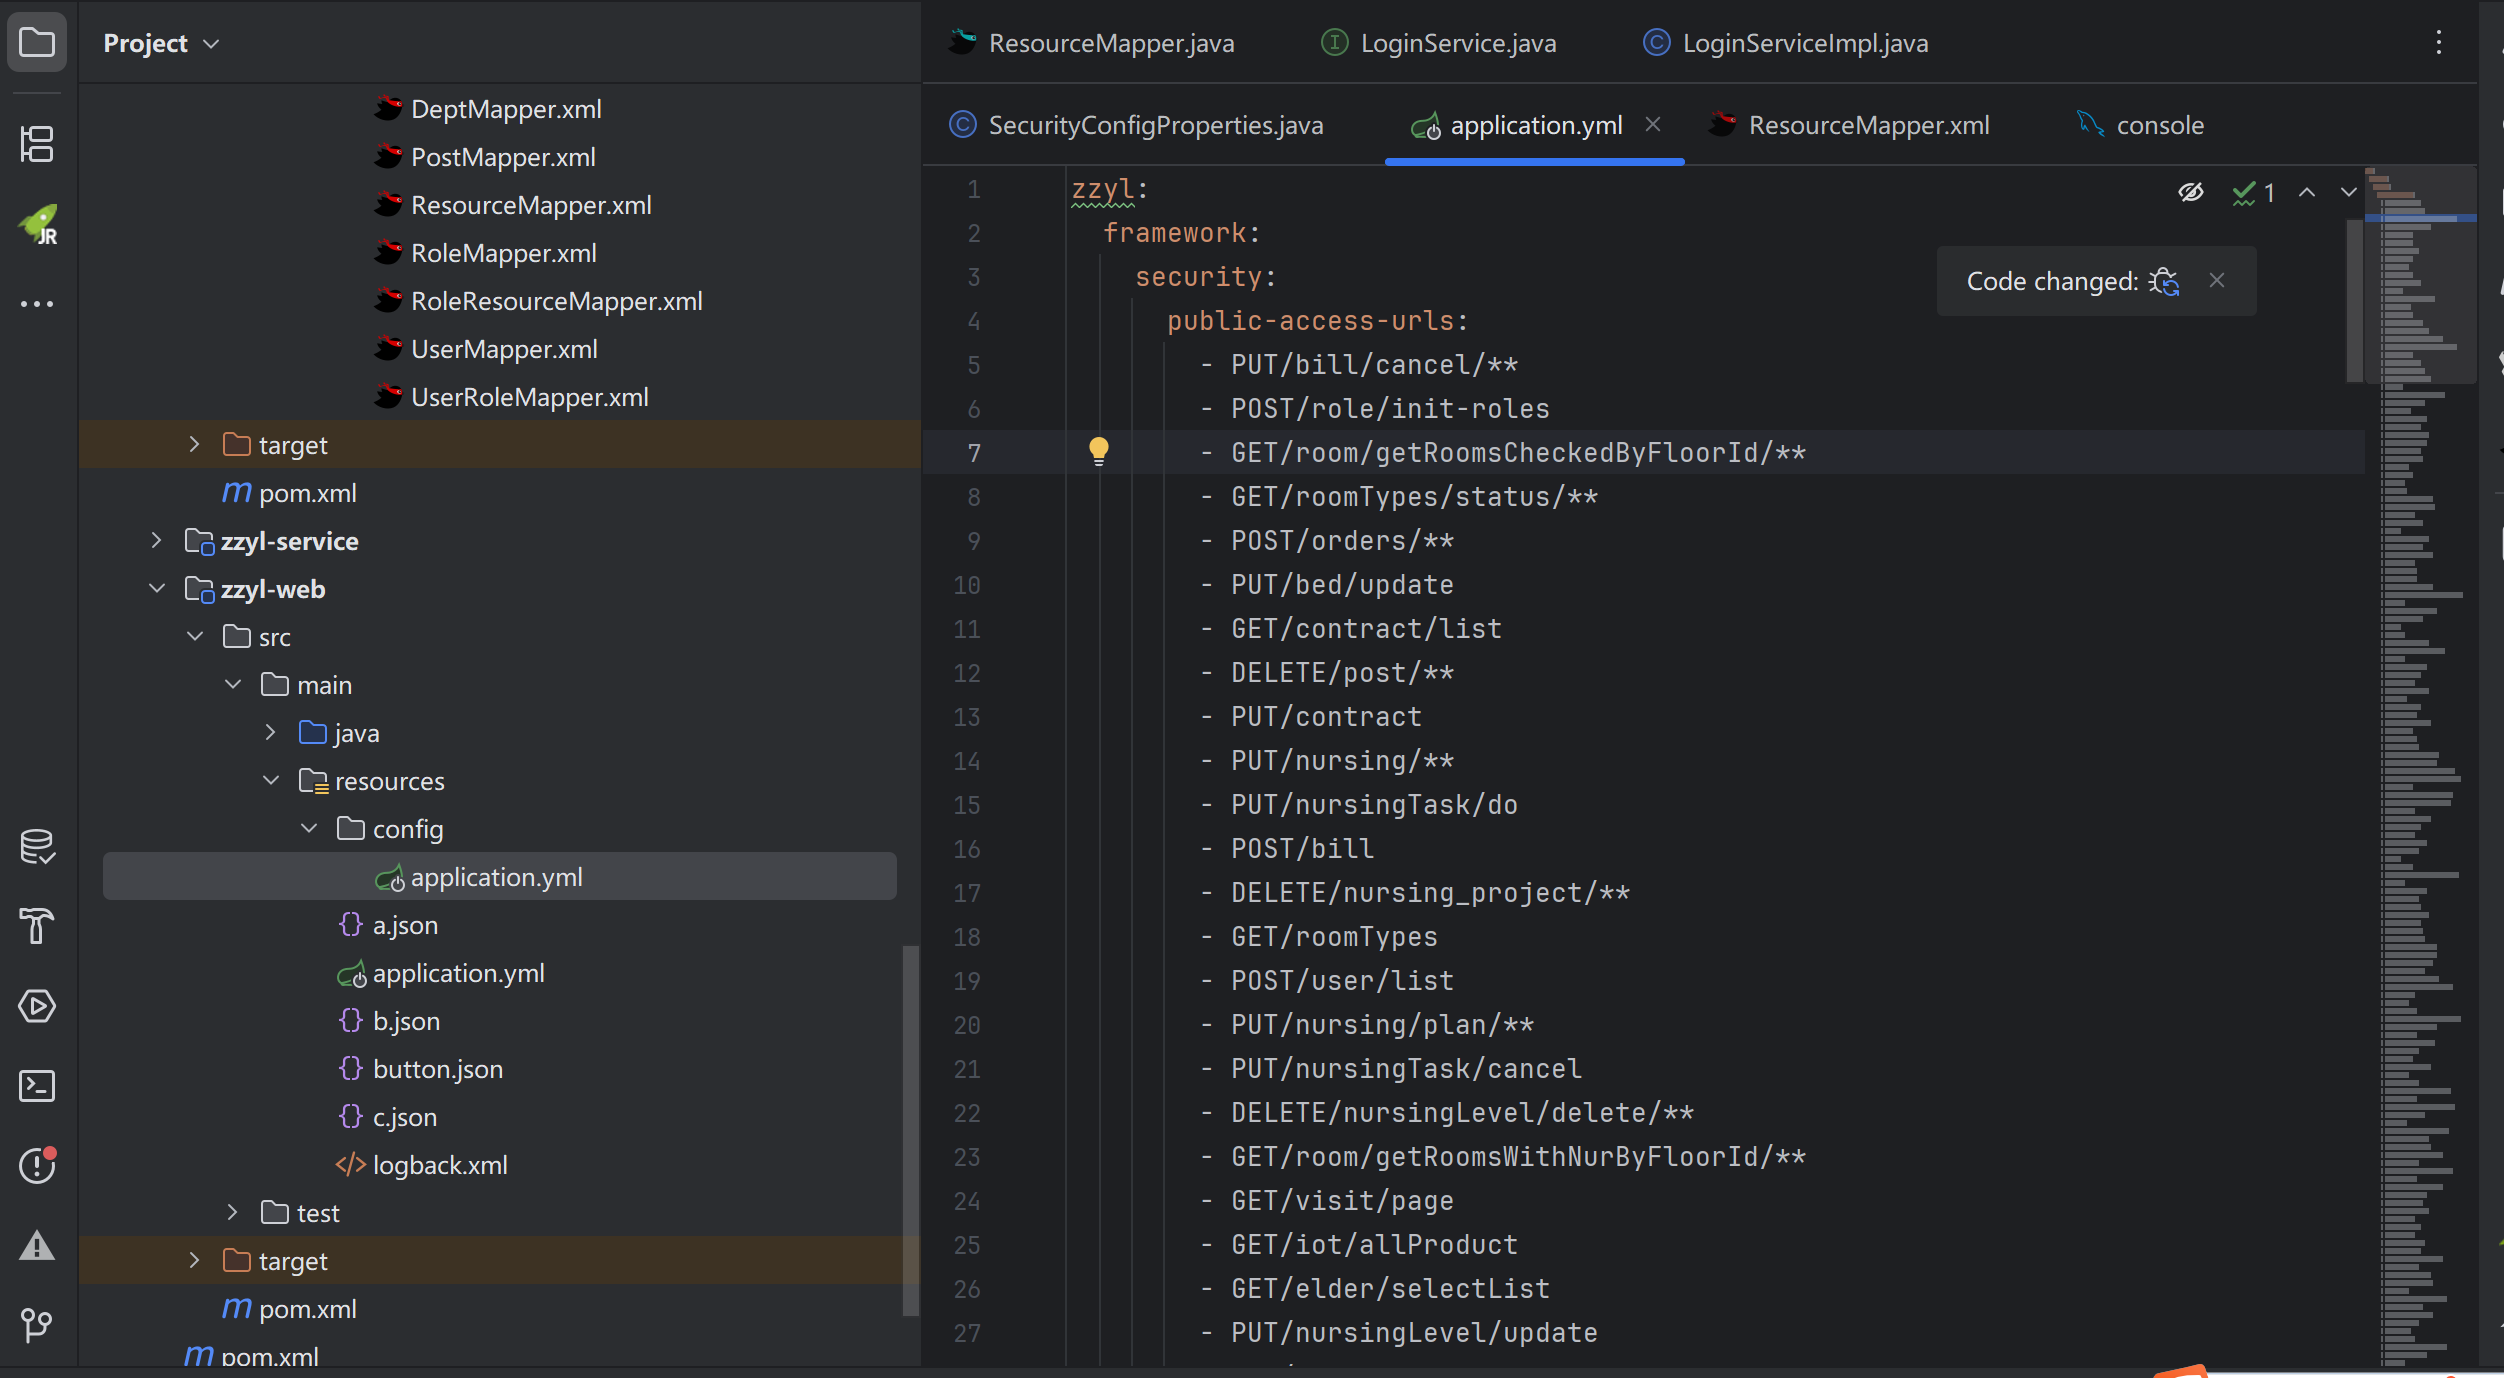
Task: Click the load Maven changes icon
Action: point(2165,282)
